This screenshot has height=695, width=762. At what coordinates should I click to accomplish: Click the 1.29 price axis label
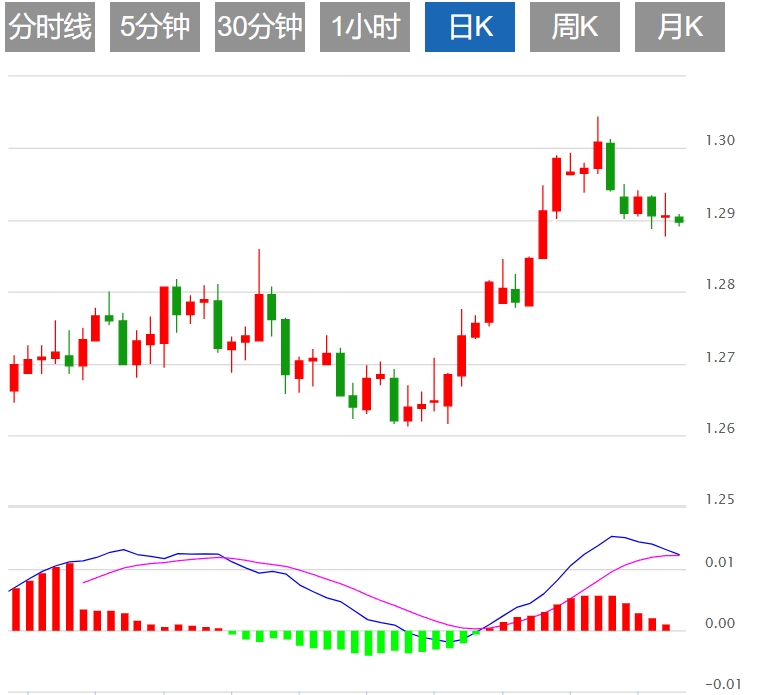720,213
